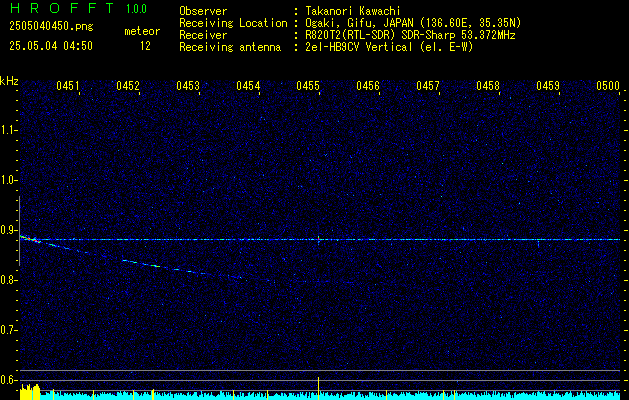This screenshot has width=629, height=400.
Task: Click observer name Takanori Kawachi
Action: pyautogui.click(x=353, y=11)
